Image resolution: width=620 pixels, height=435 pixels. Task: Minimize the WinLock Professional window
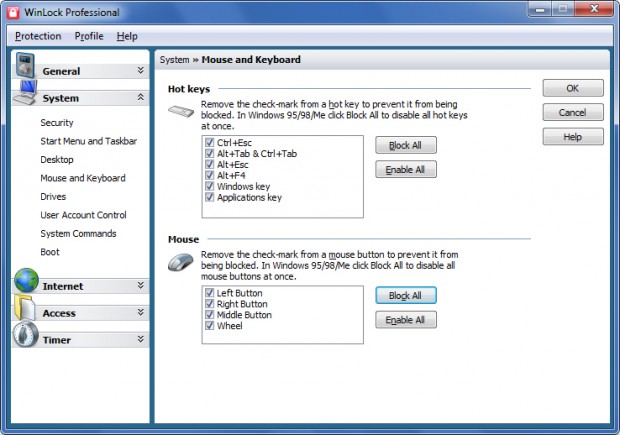(x=540, y=9)
